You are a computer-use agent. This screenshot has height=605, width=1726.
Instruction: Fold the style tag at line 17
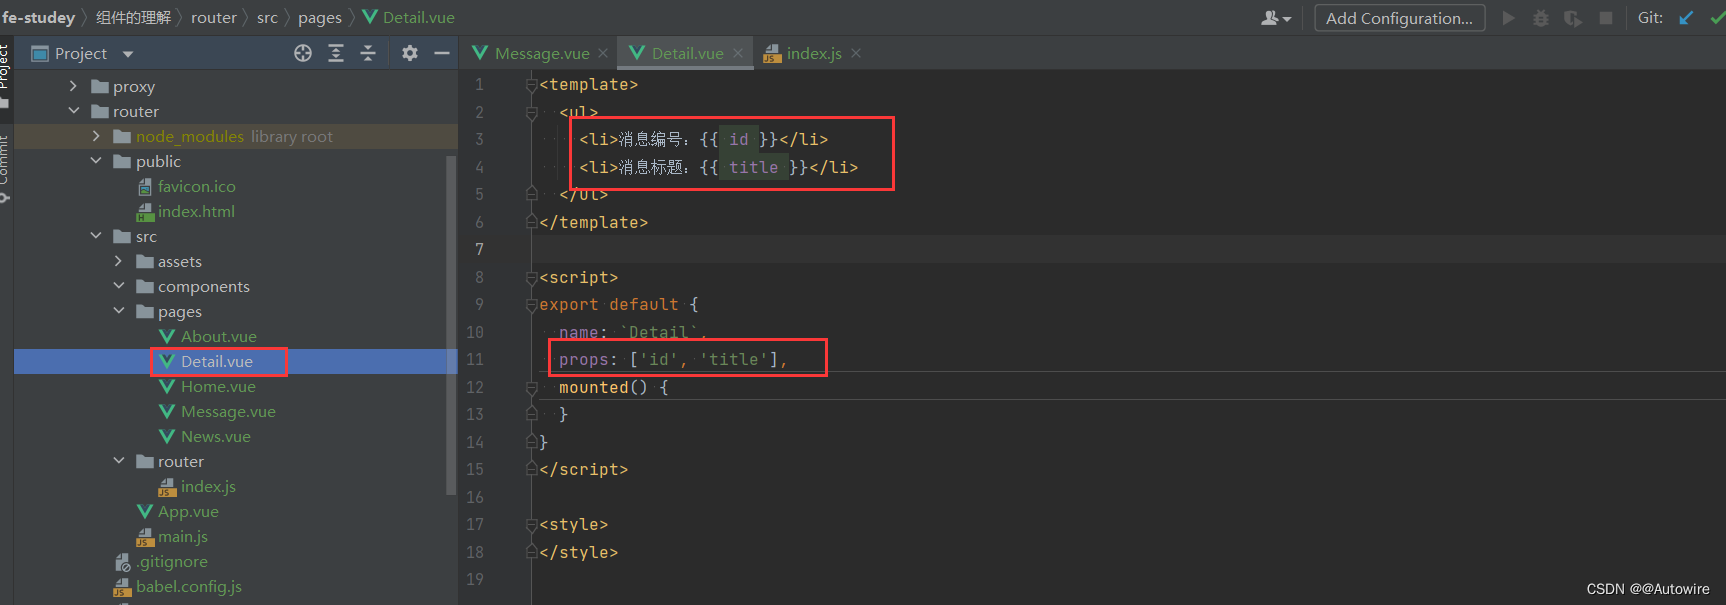[x=532, y=524]
